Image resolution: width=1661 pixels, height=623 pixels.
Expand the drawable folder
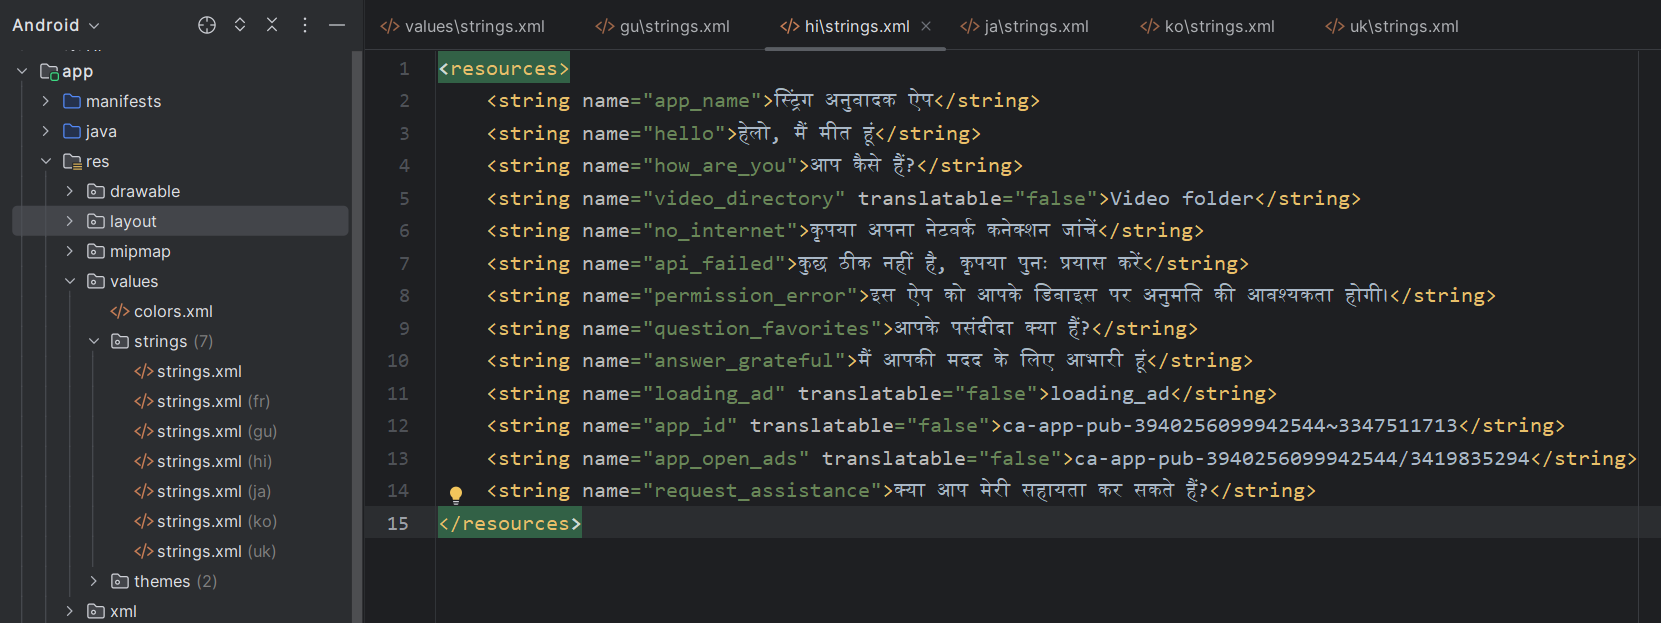pyautogui.click(x=70, y=191)
